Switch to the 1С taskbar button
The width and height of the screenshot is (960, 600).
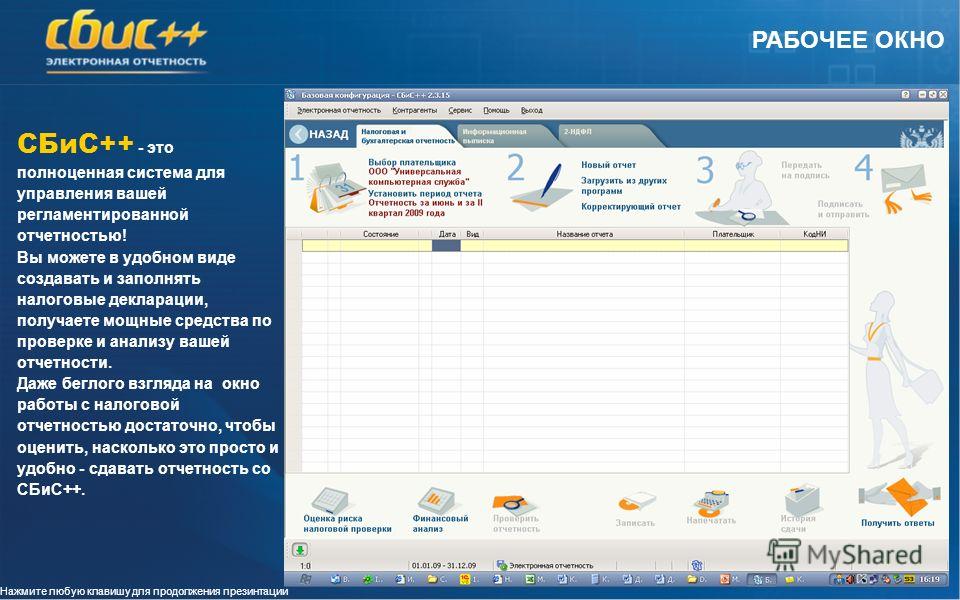[469, 579]
